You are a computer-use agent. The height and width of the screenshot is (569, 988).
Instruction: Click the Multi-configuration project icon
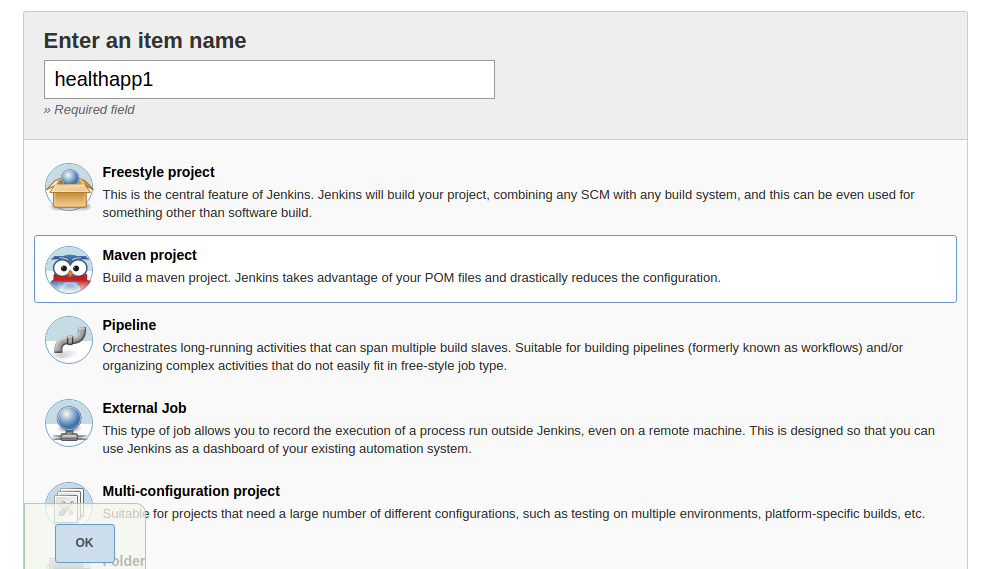pyautogui.click(x=69, y=505)
